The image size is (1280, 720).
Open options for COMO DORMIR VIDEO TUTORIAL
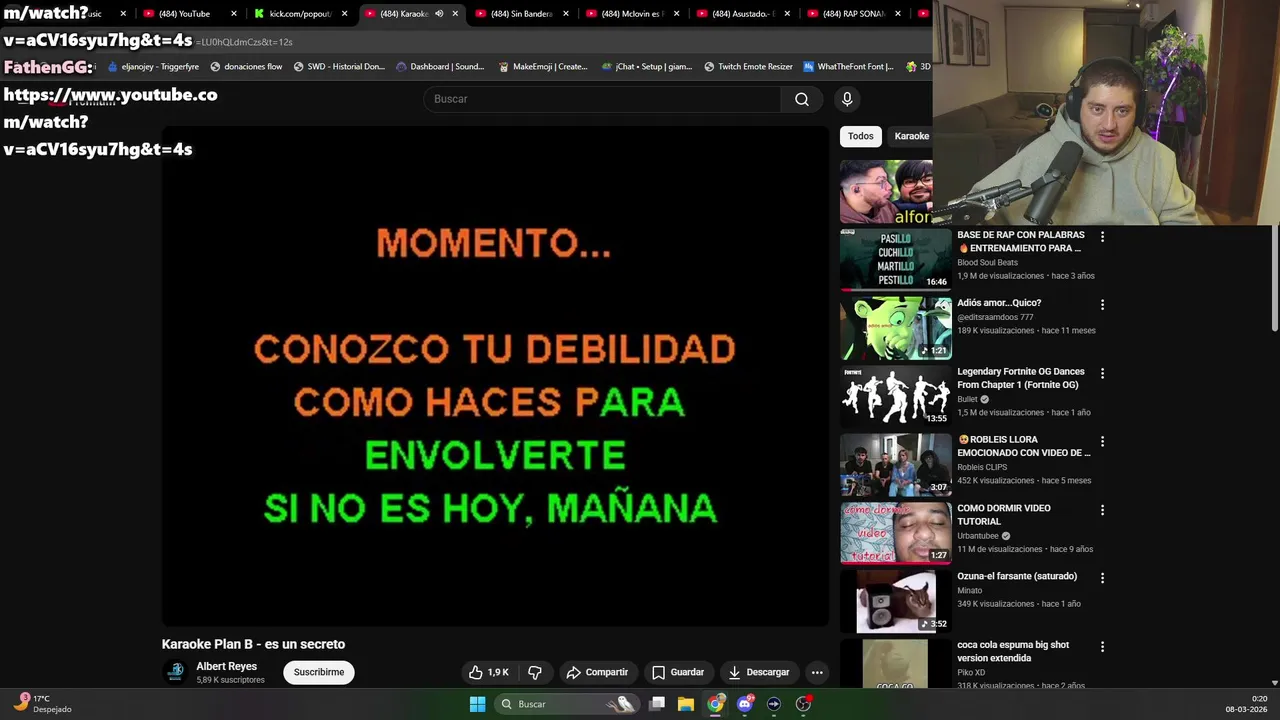(1102, 510)
